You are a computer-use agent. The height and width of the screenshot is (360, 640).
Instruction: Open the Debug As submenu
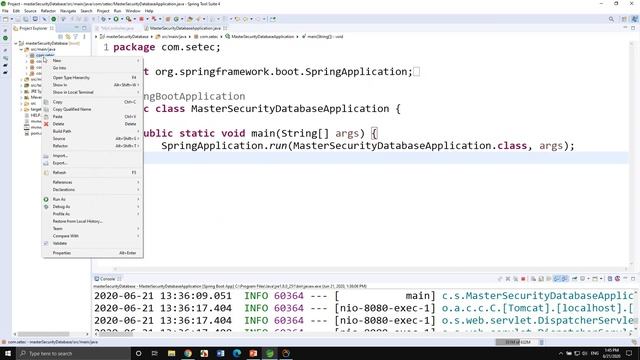[93, 207]
